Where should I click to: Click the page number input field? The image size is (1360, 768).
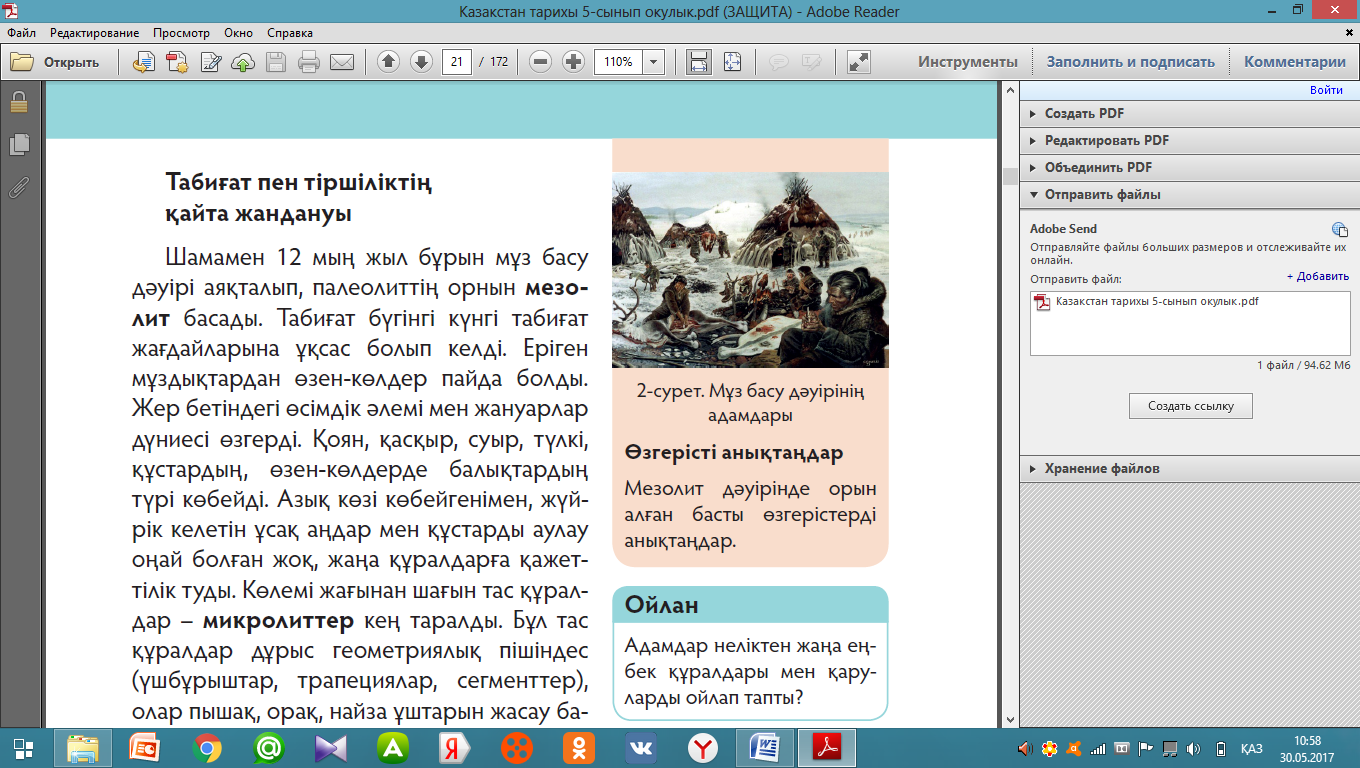[457, 62]
